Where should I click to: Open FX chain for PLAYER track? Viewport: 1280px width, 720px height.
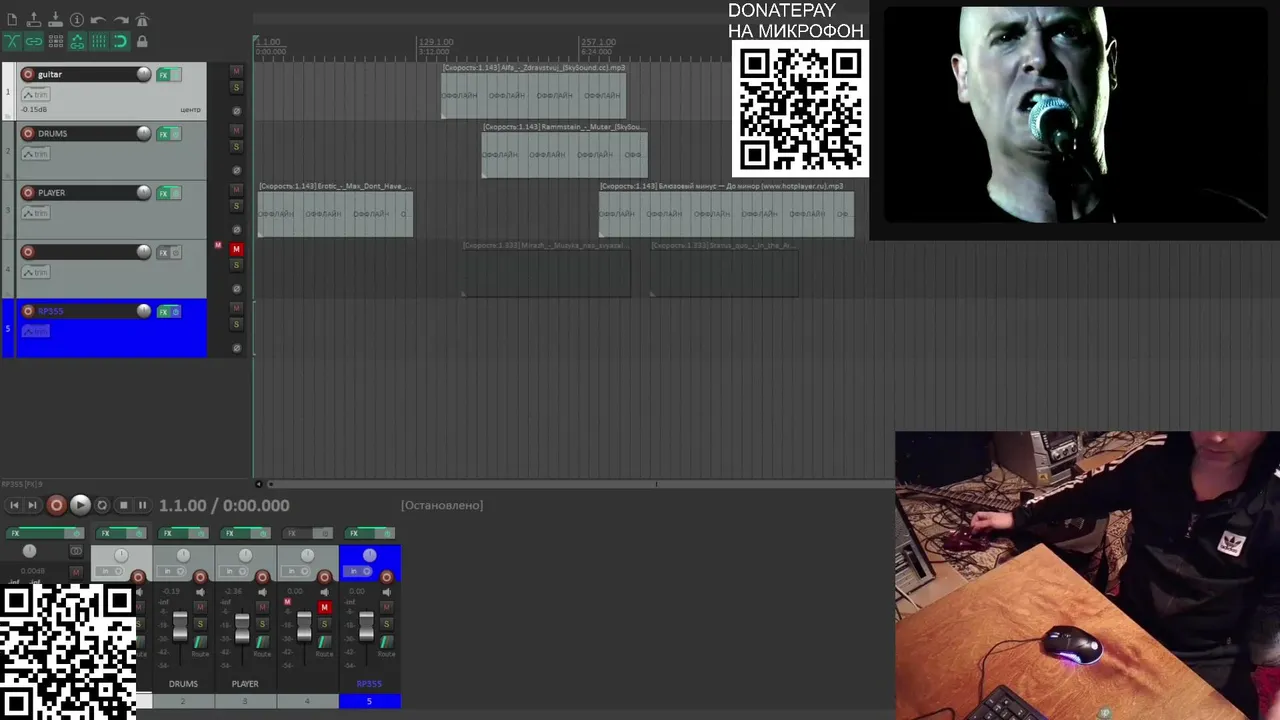[x=163, y=193]
